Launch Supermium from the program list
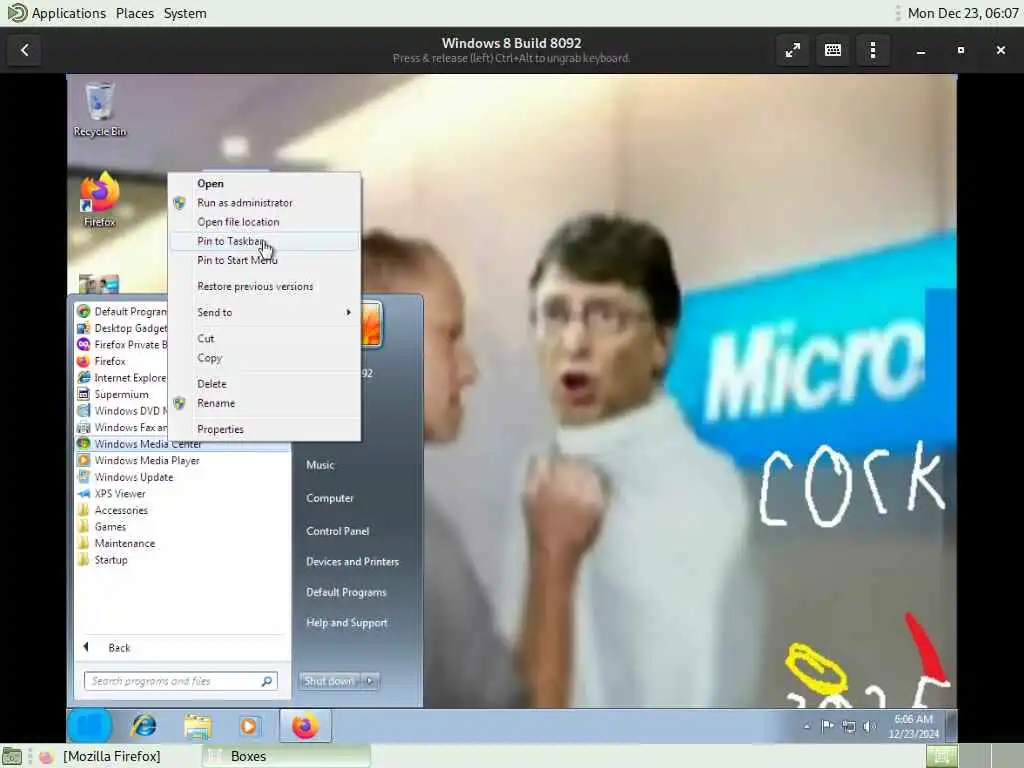The height and width of the screenshot is (768, 1024). 121,394
